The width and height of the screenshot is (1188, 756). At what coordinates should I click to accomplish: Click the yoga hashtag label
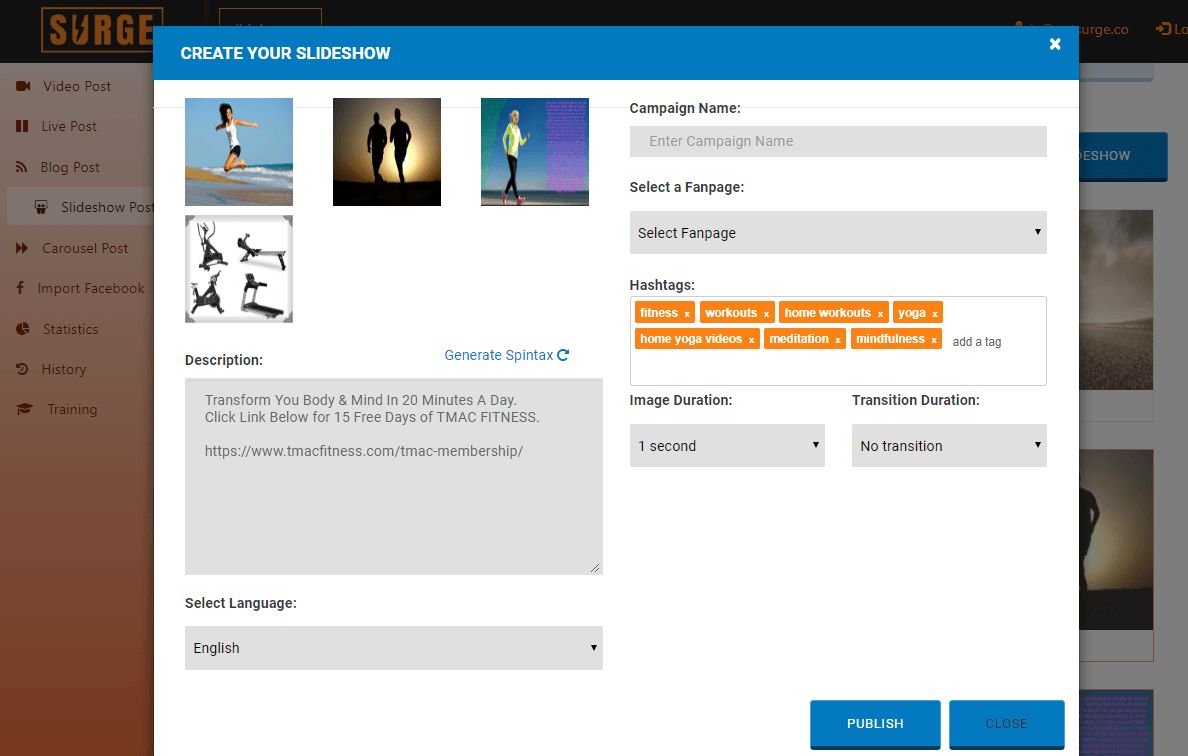[911, 313]
